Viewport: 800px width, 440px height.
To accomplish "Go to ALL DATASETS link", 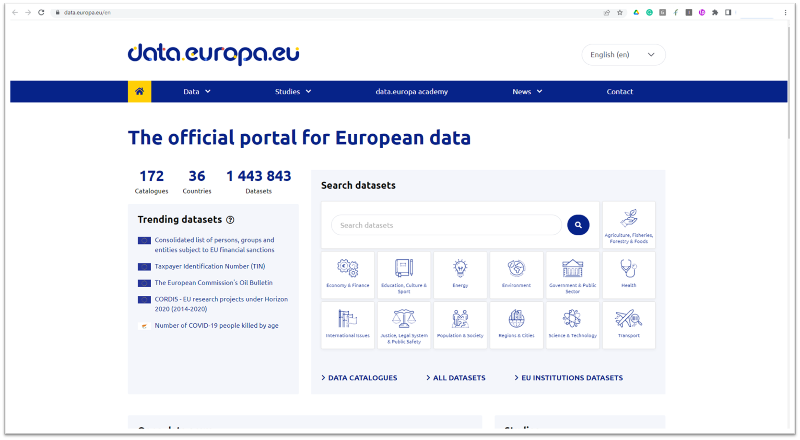I will click(456, 378).
